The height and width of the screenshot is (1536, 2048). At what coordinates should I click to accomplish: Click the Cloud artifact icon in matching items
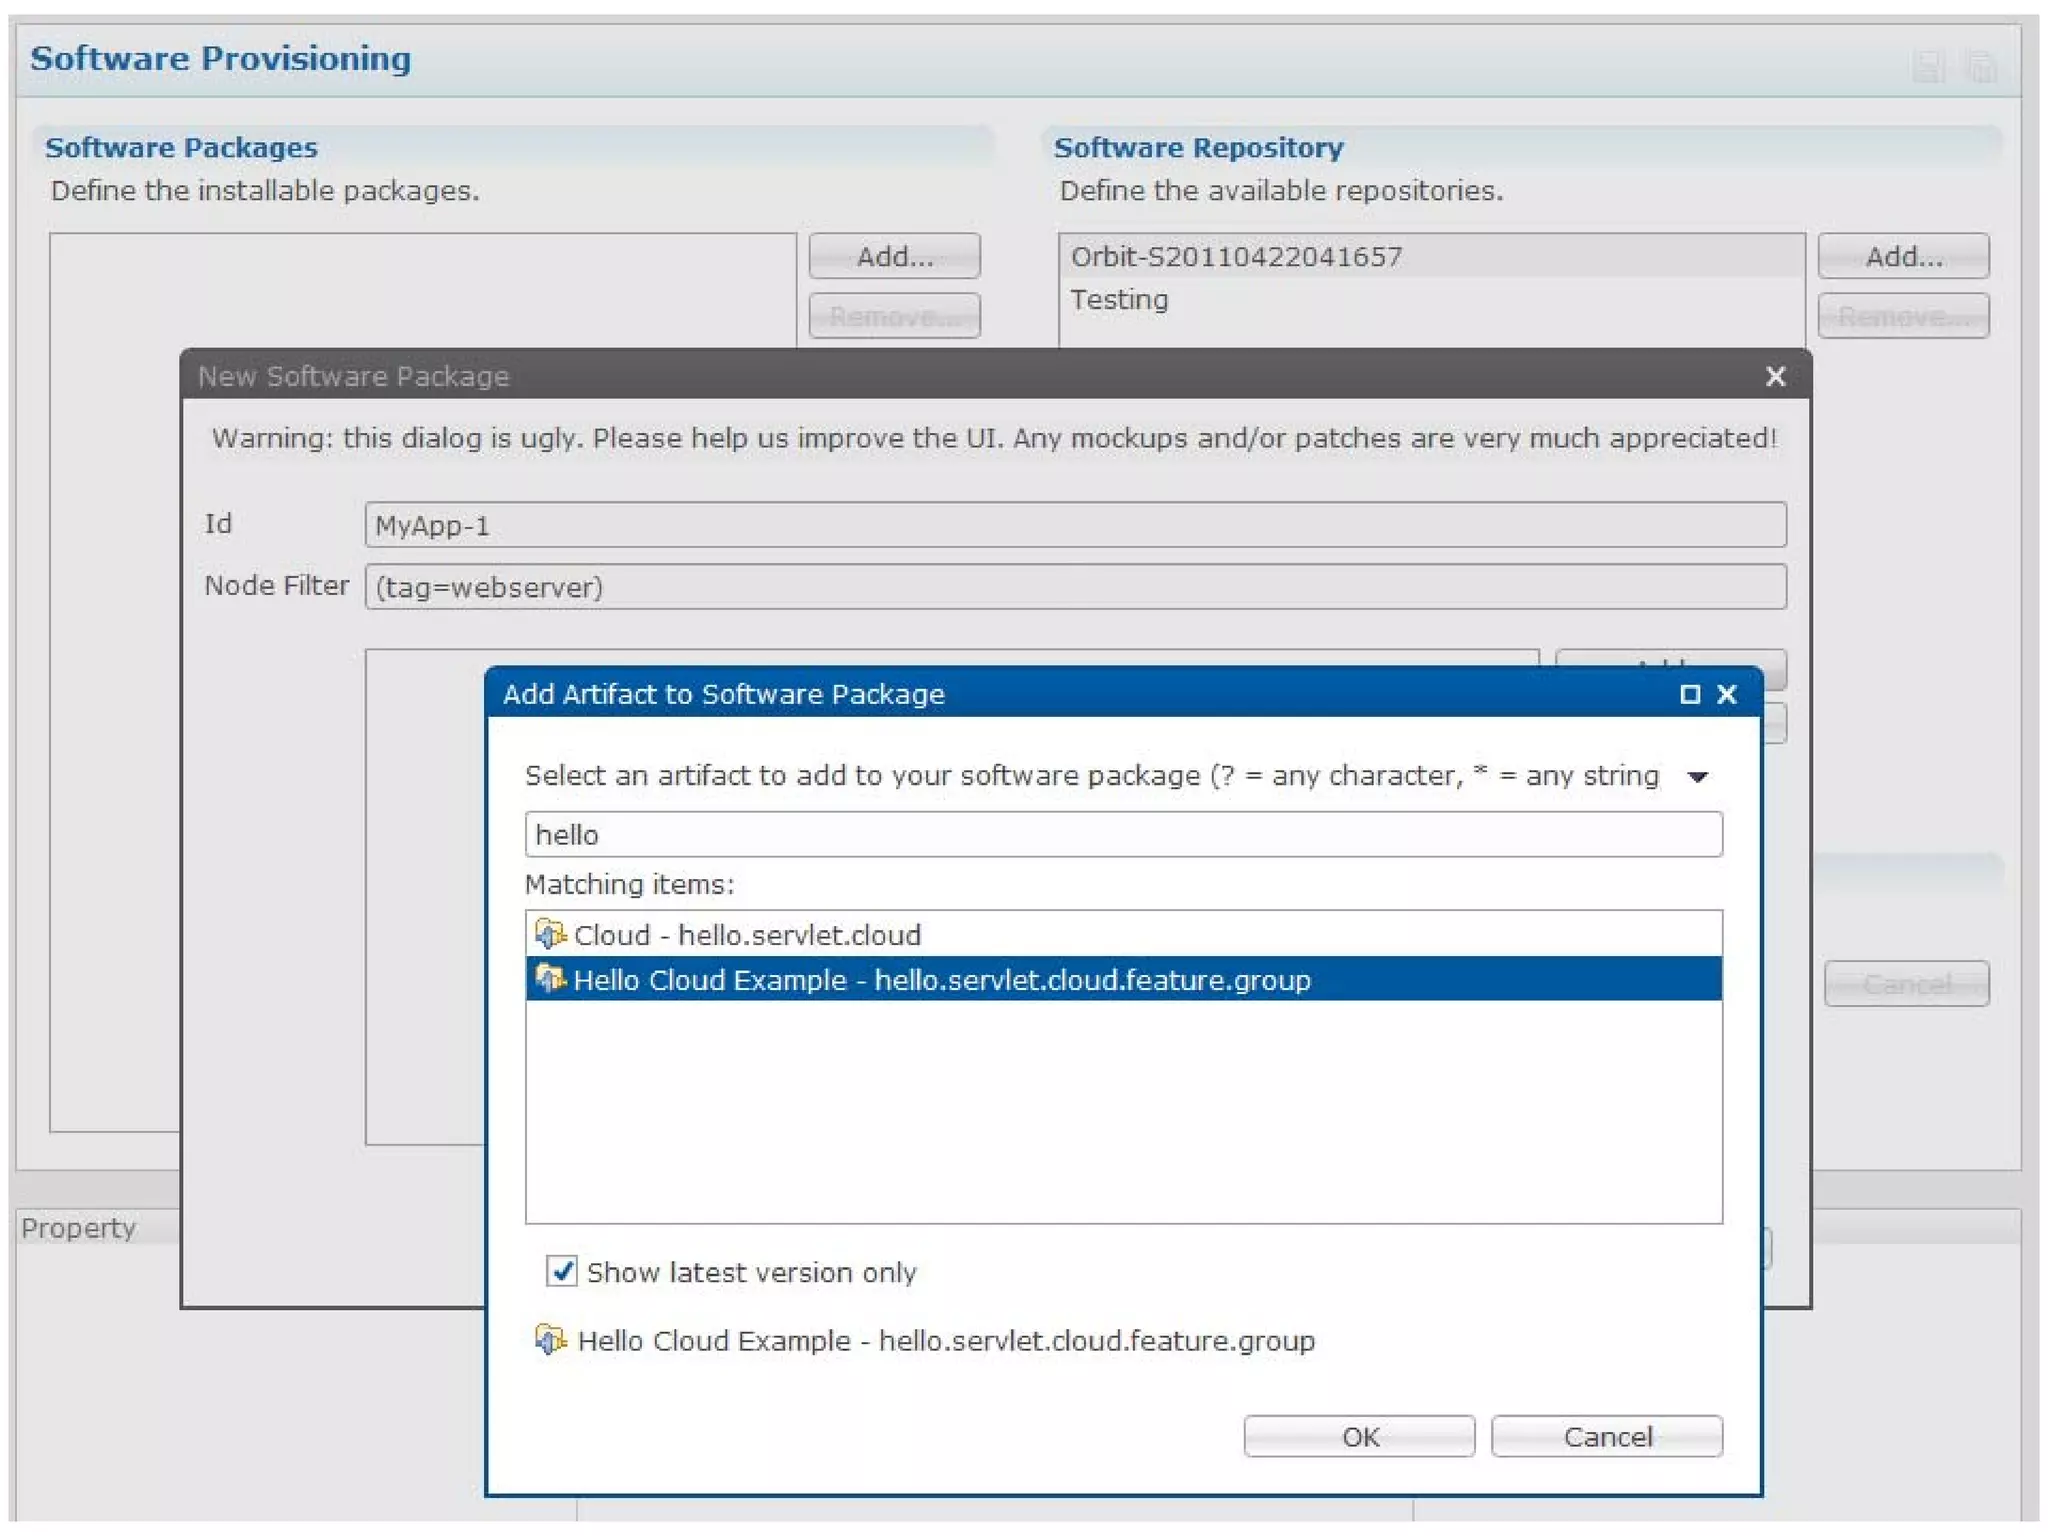pos(549,934)
